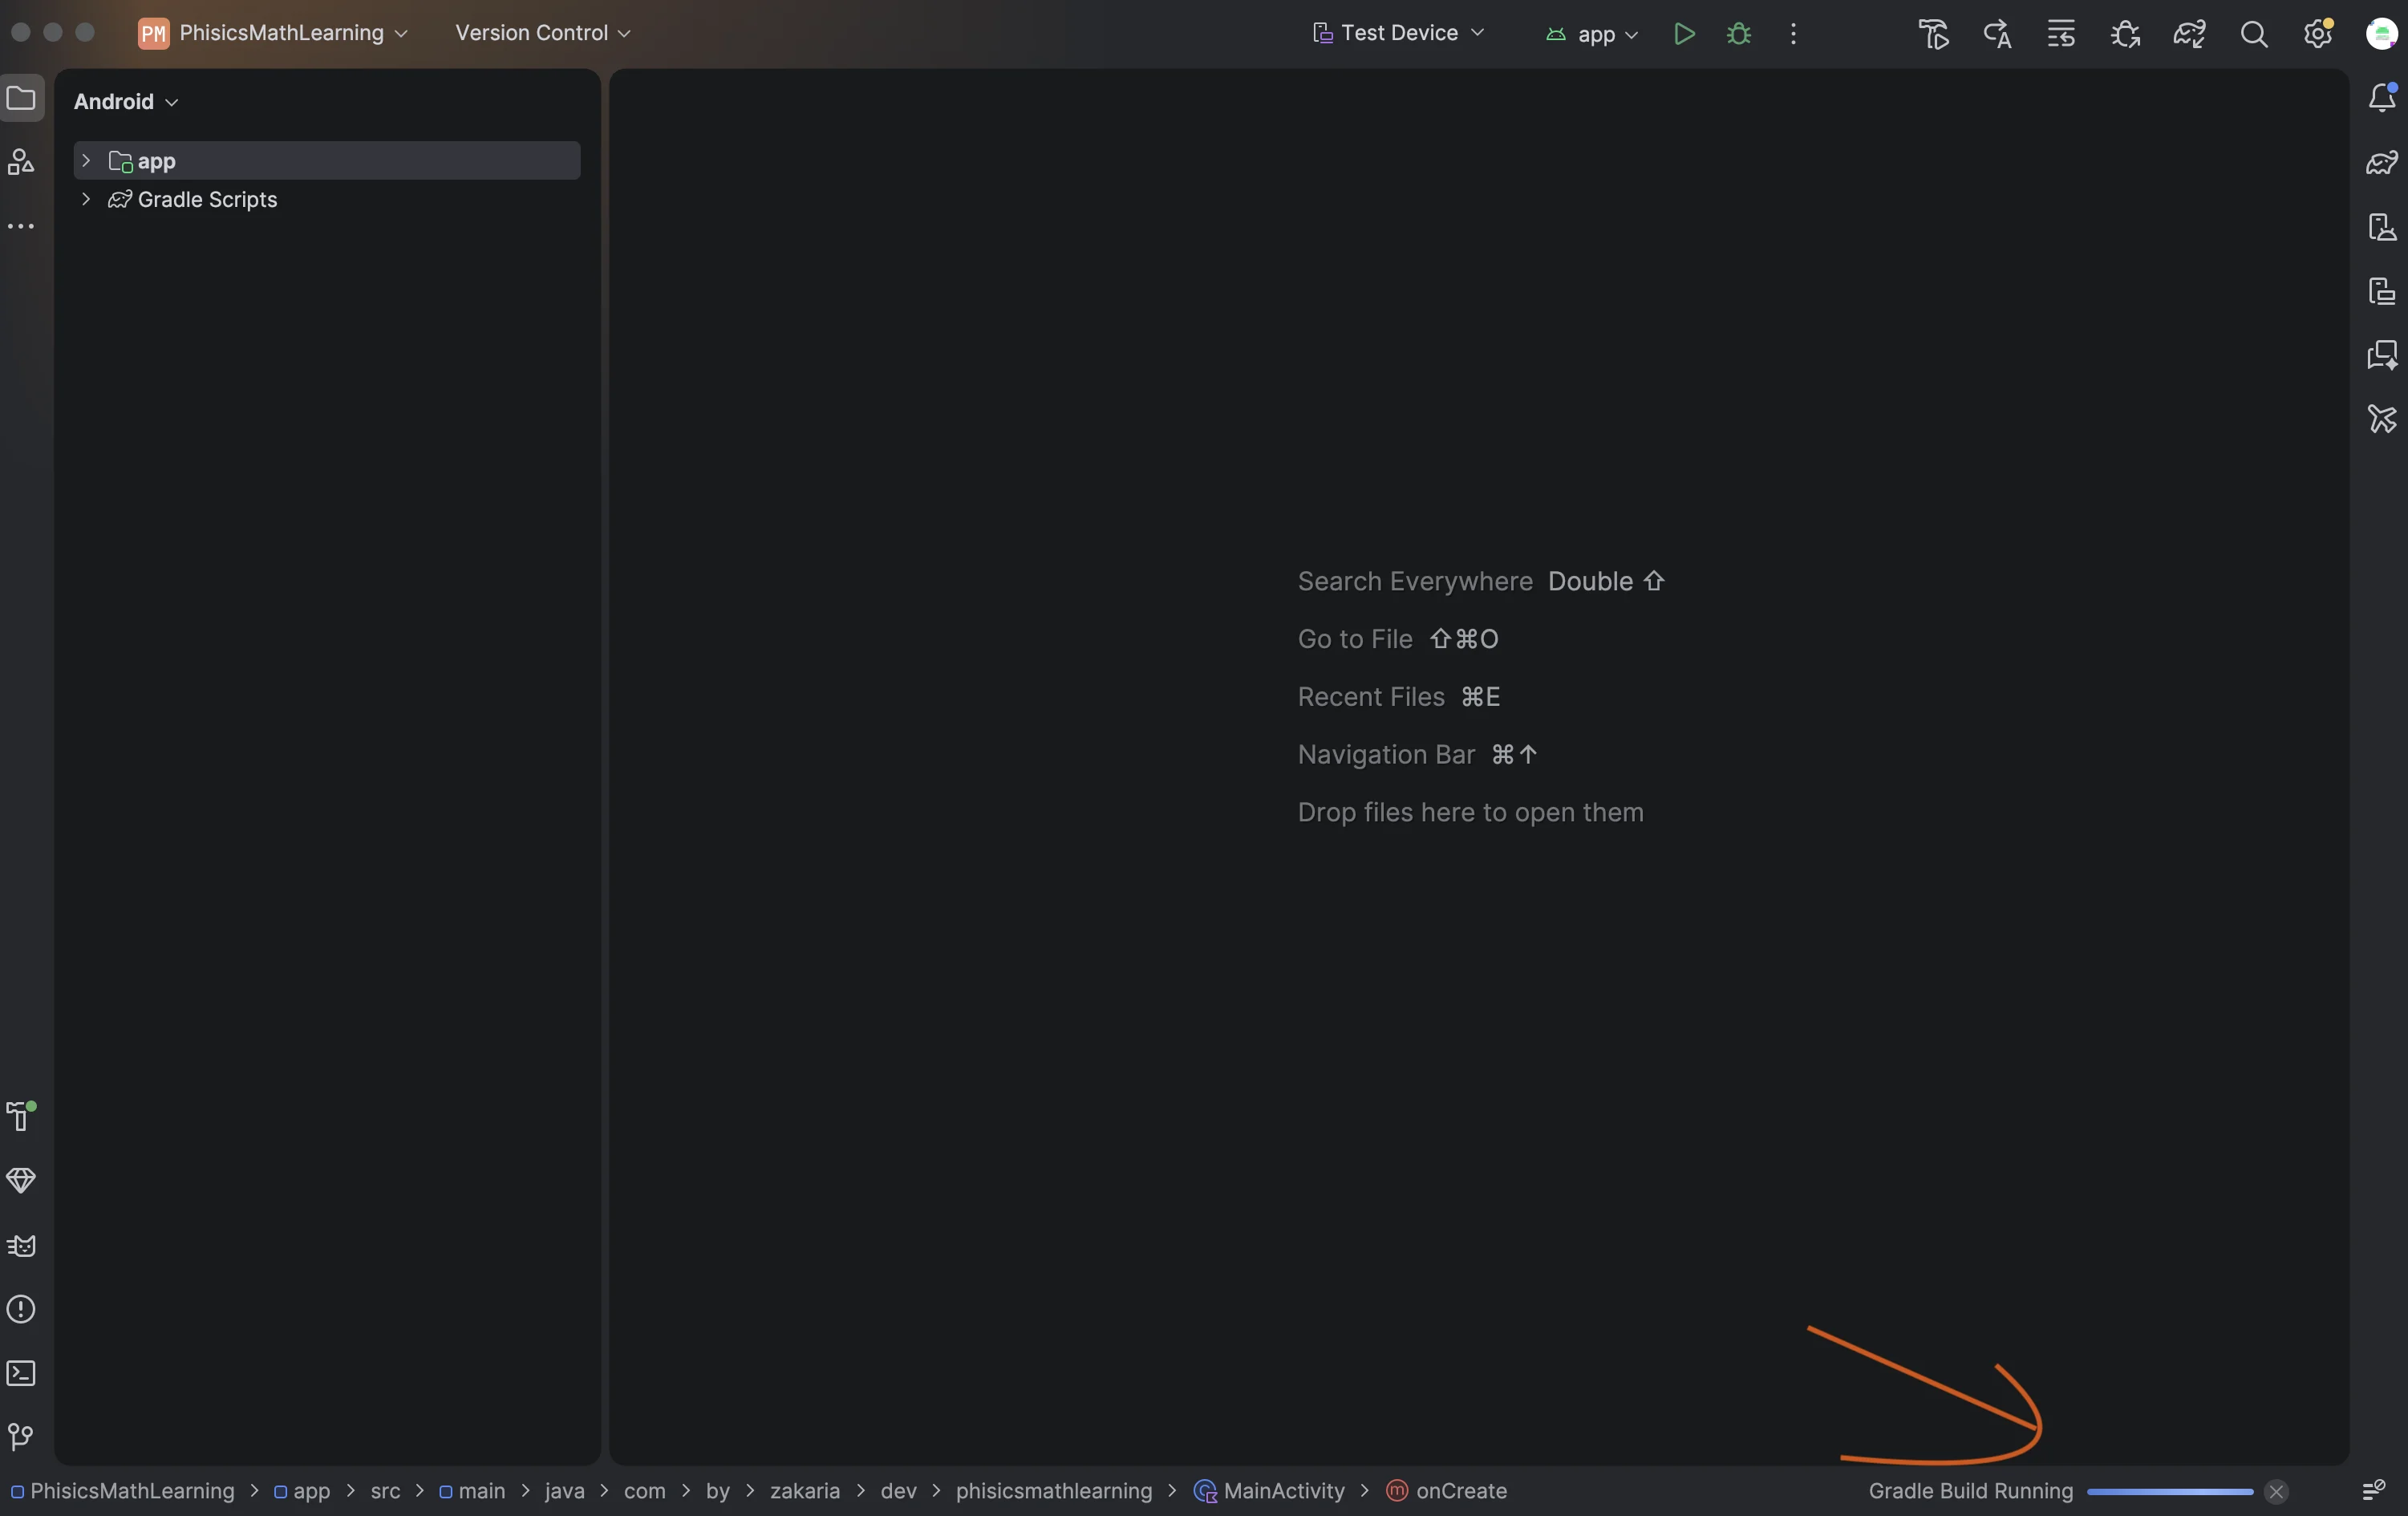The width and height of the screenshot is (2408, 1516).
Task: Open Search Everywhere magnifier icon
Action: [2254, 34]
